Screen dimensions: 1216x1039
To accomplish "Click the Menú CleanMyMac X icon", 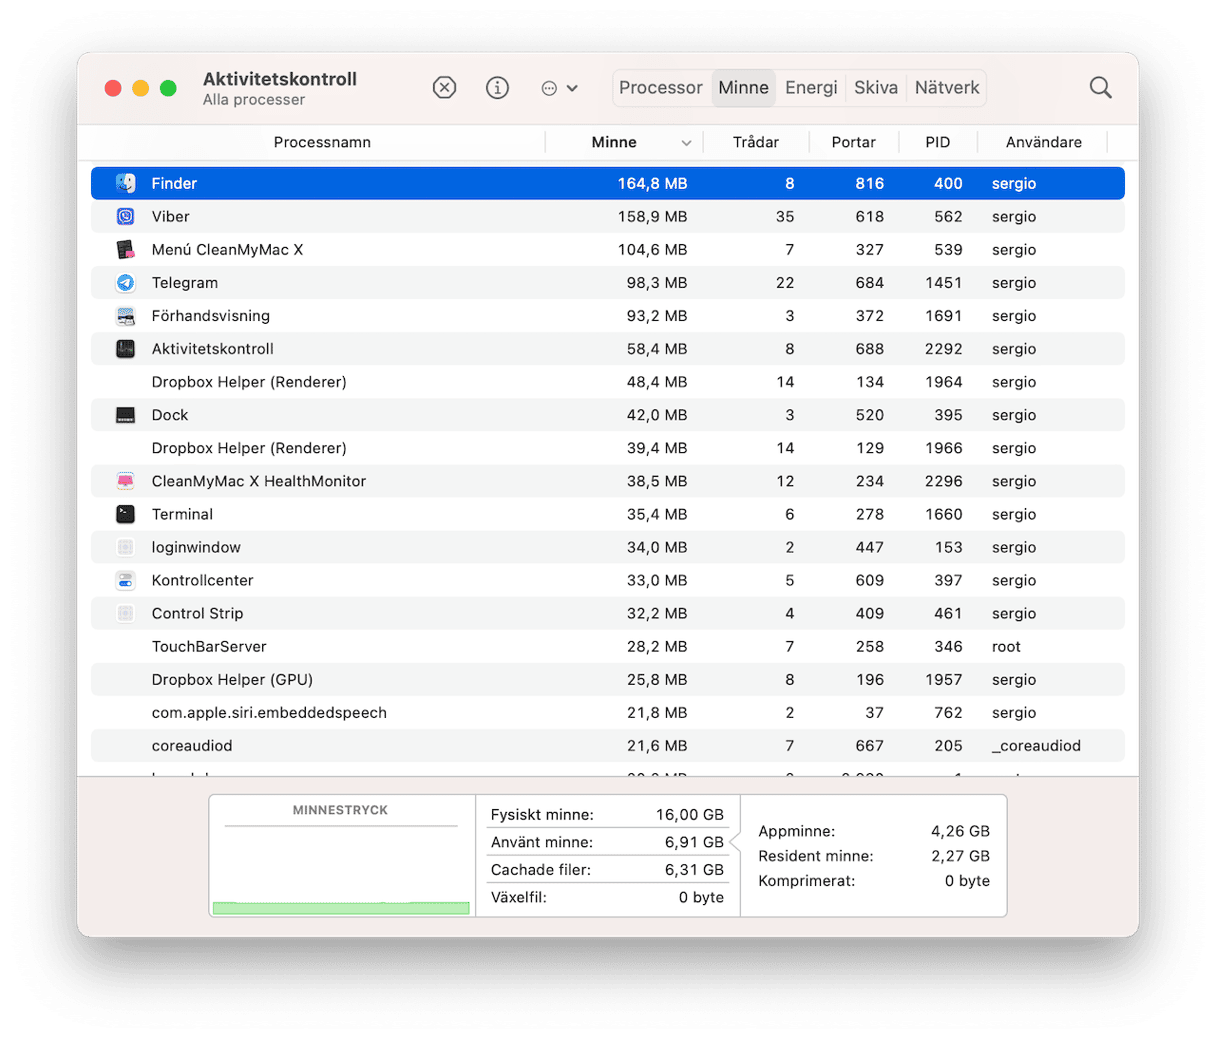I will click(x=125, y=249).
